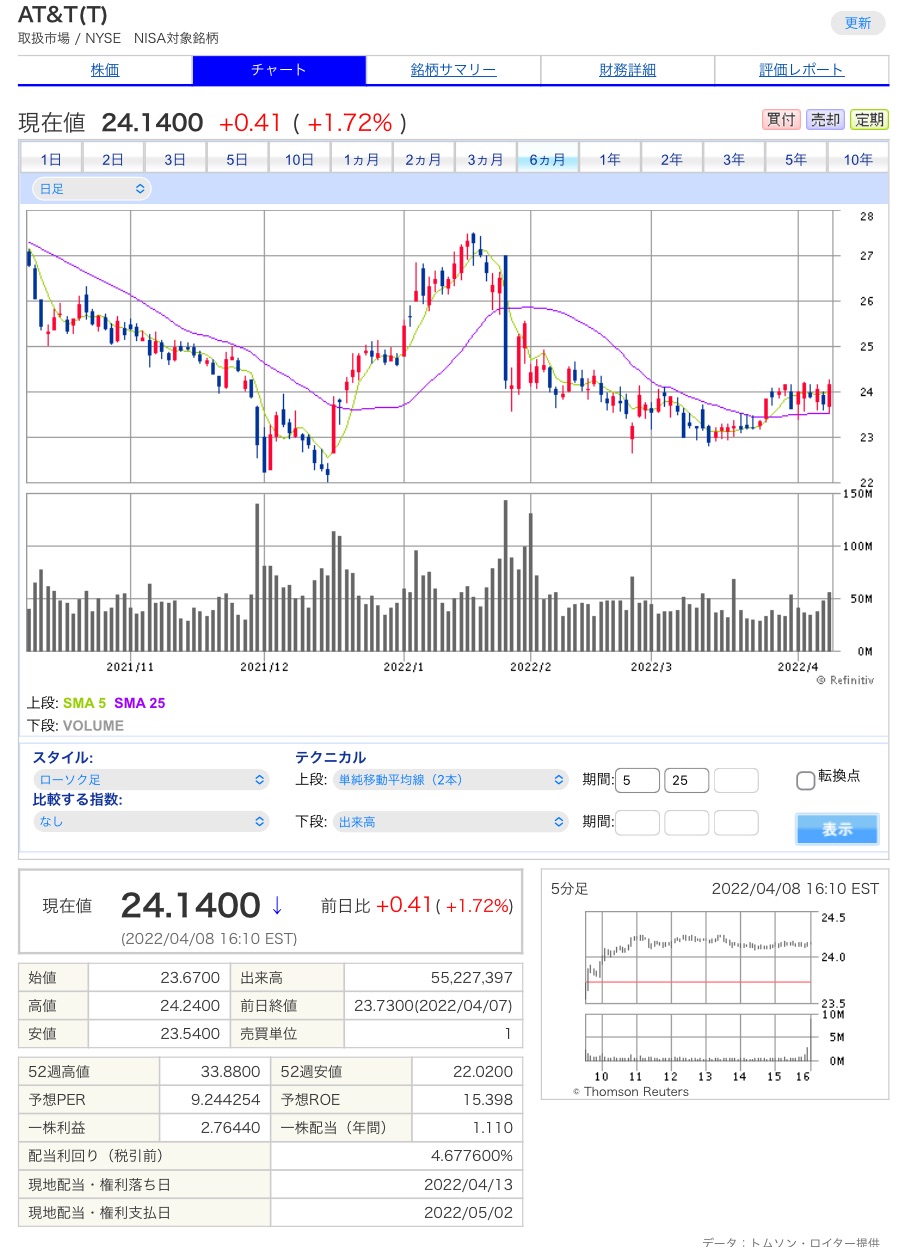The width and height of the screenshot is (904, 1247).
Task: Select the 2ヵ月 chart period
Action: tap(423, 159)
